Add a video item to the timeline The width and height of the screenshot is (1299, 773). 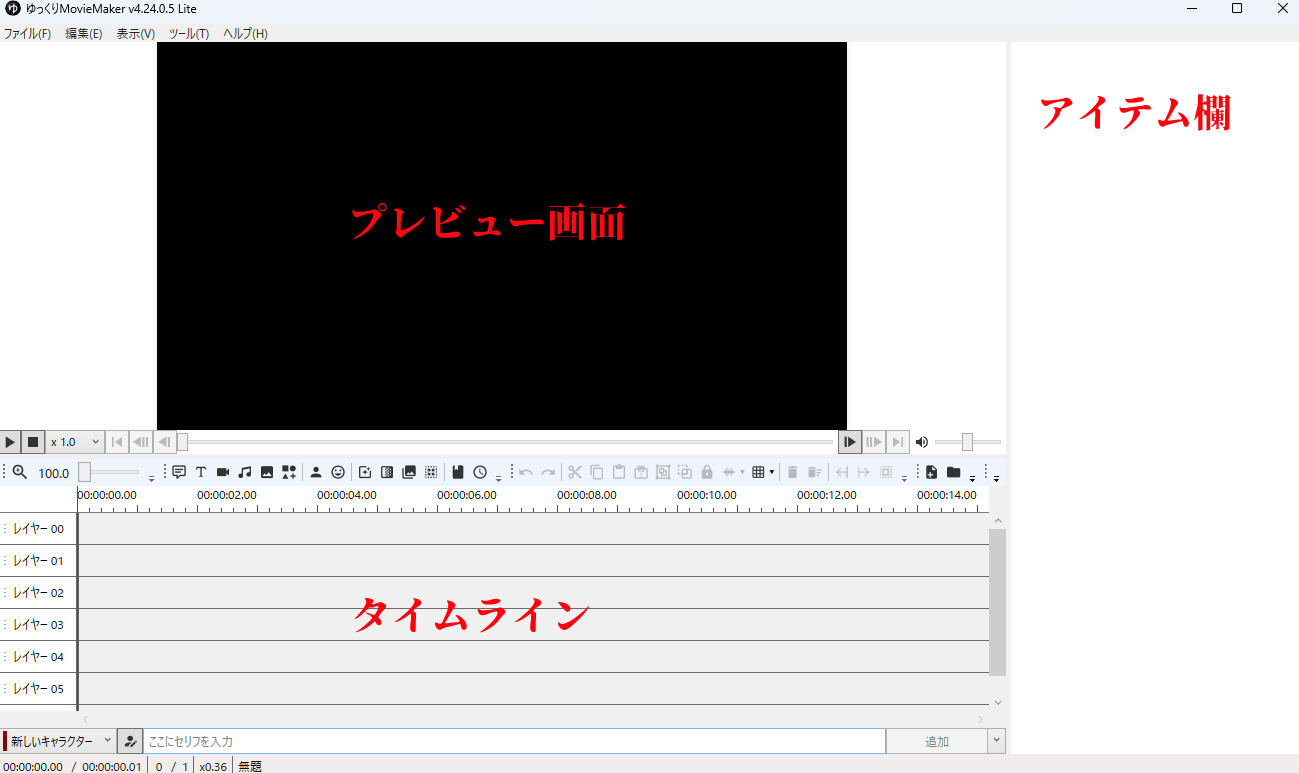coord(222,471)
